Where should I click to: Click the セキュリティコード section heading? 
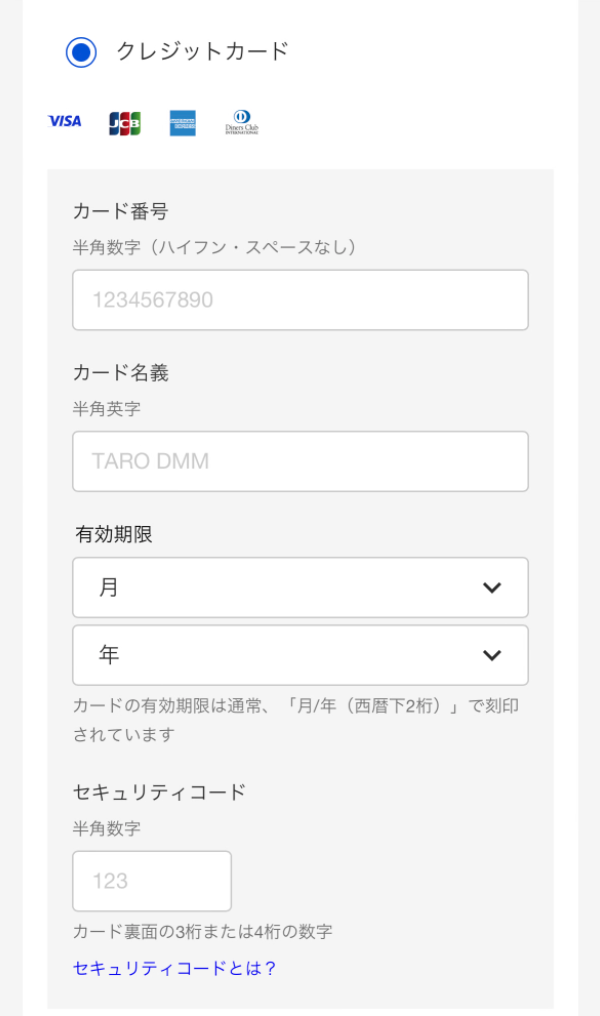[159, 792]
